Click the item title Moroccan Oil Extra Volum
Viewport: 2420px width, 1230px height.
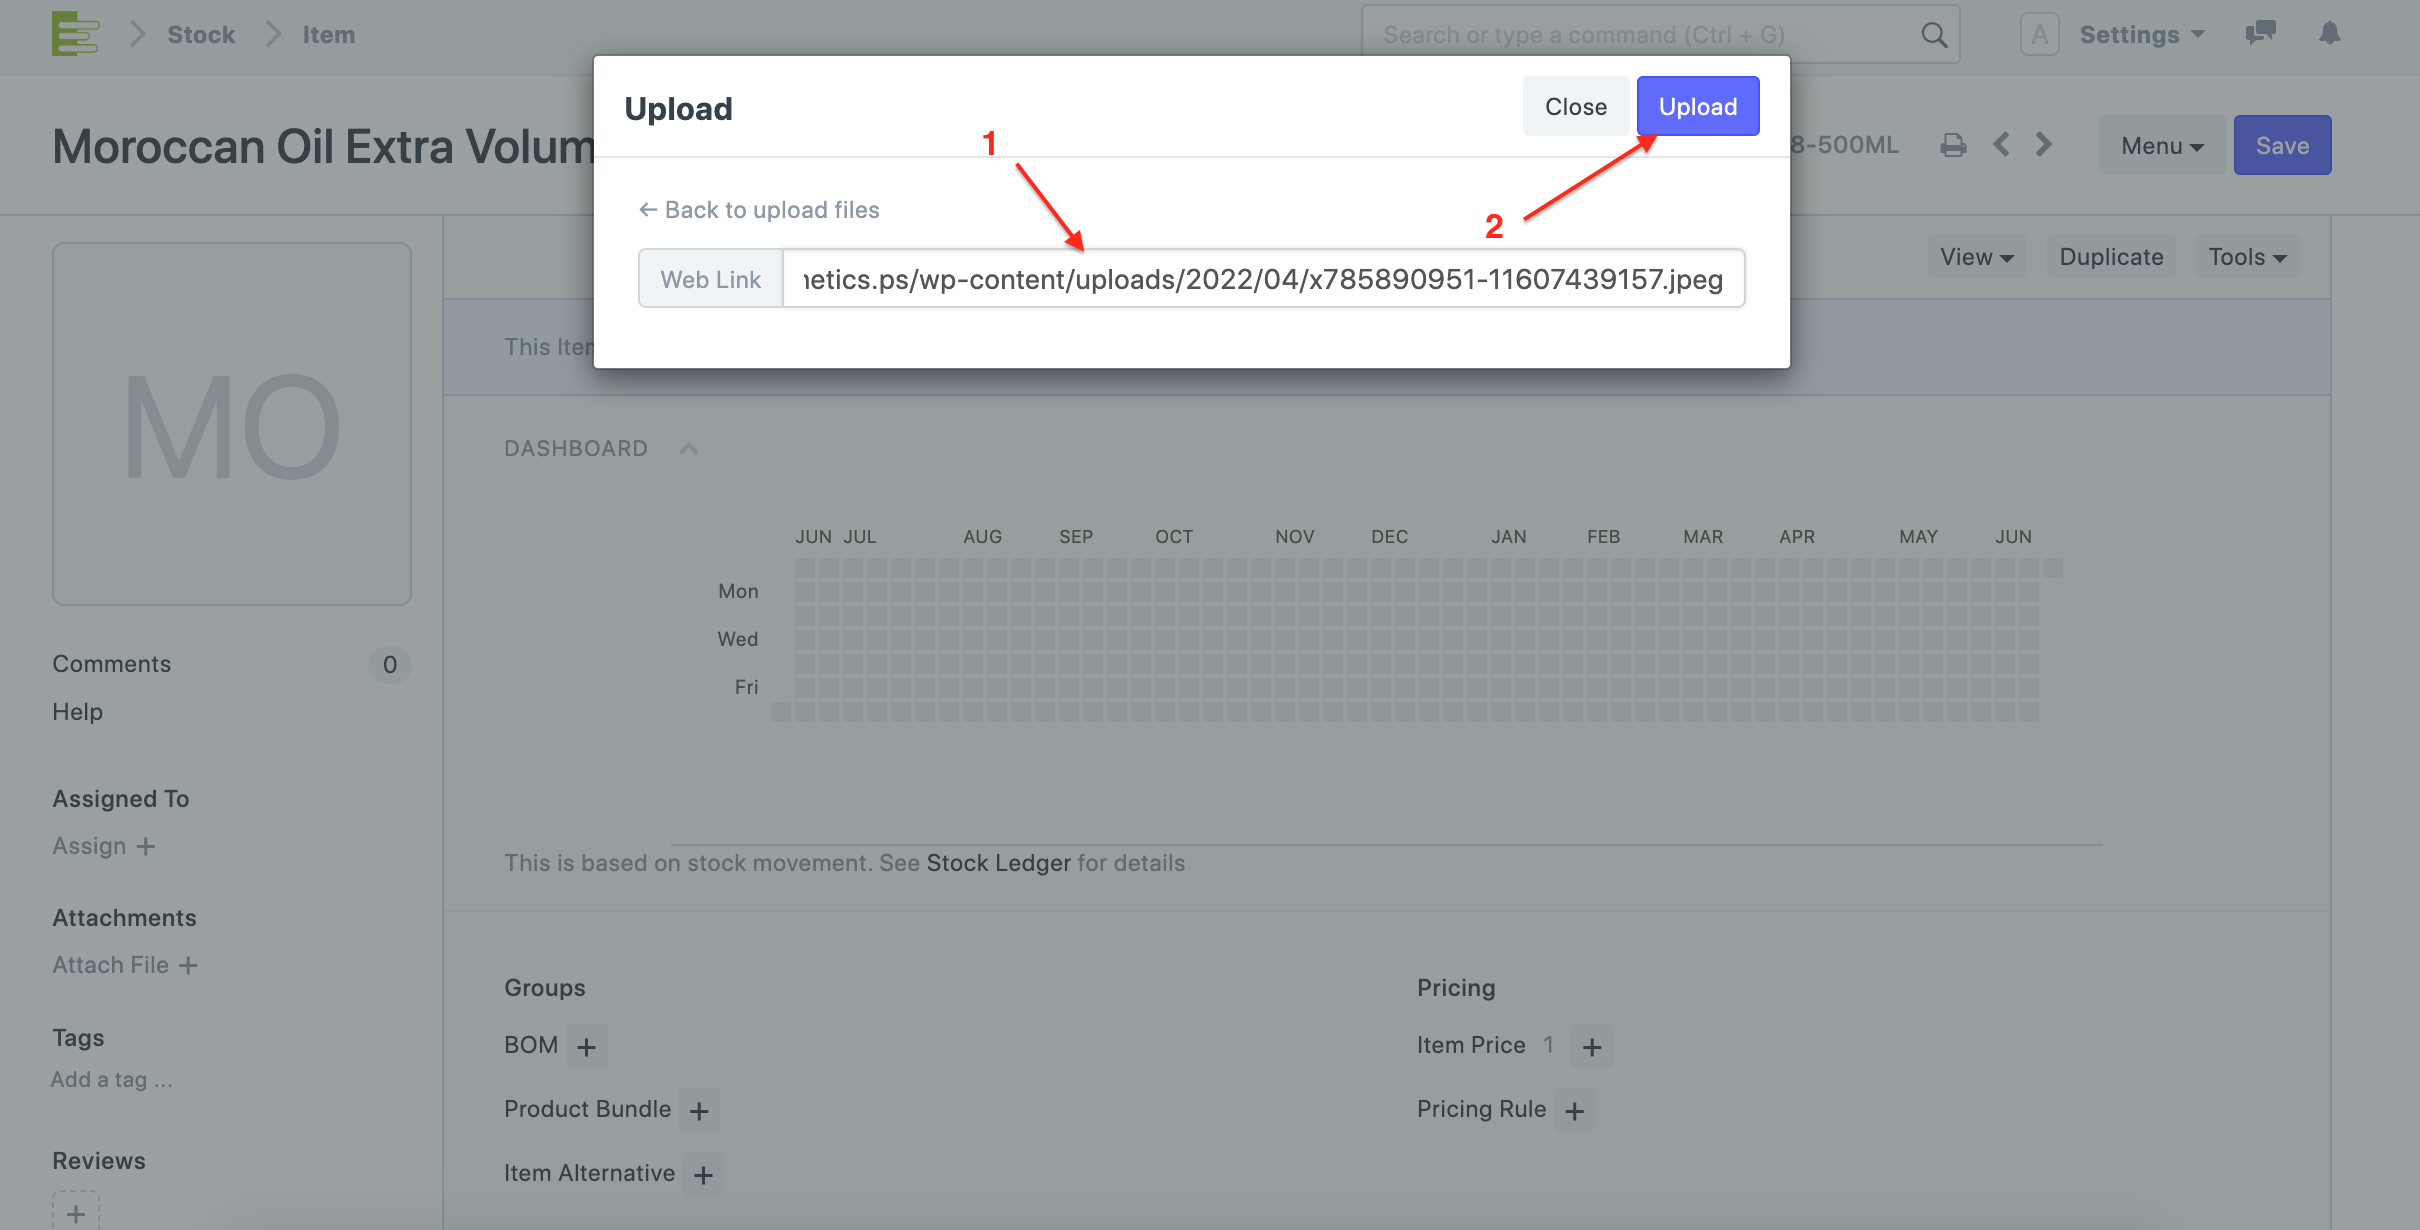[323, 146]
